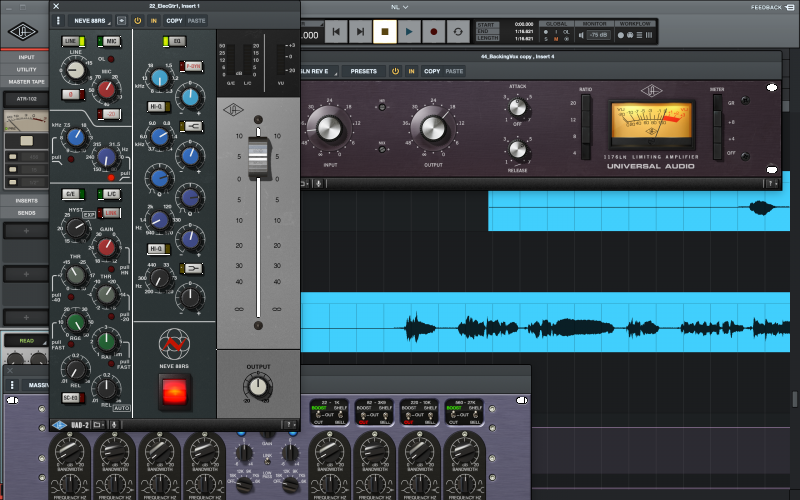Open the 1176LN PRESETS menu
800x500 pixels.
(x=363, y=71)
